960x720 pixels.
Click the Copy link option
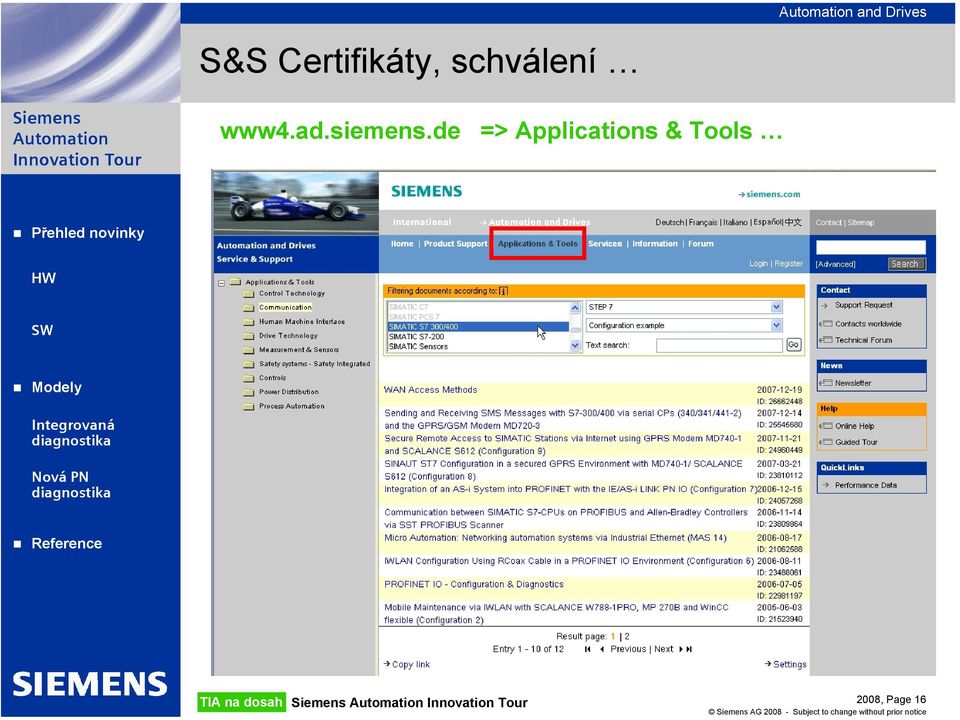point(410,664)
